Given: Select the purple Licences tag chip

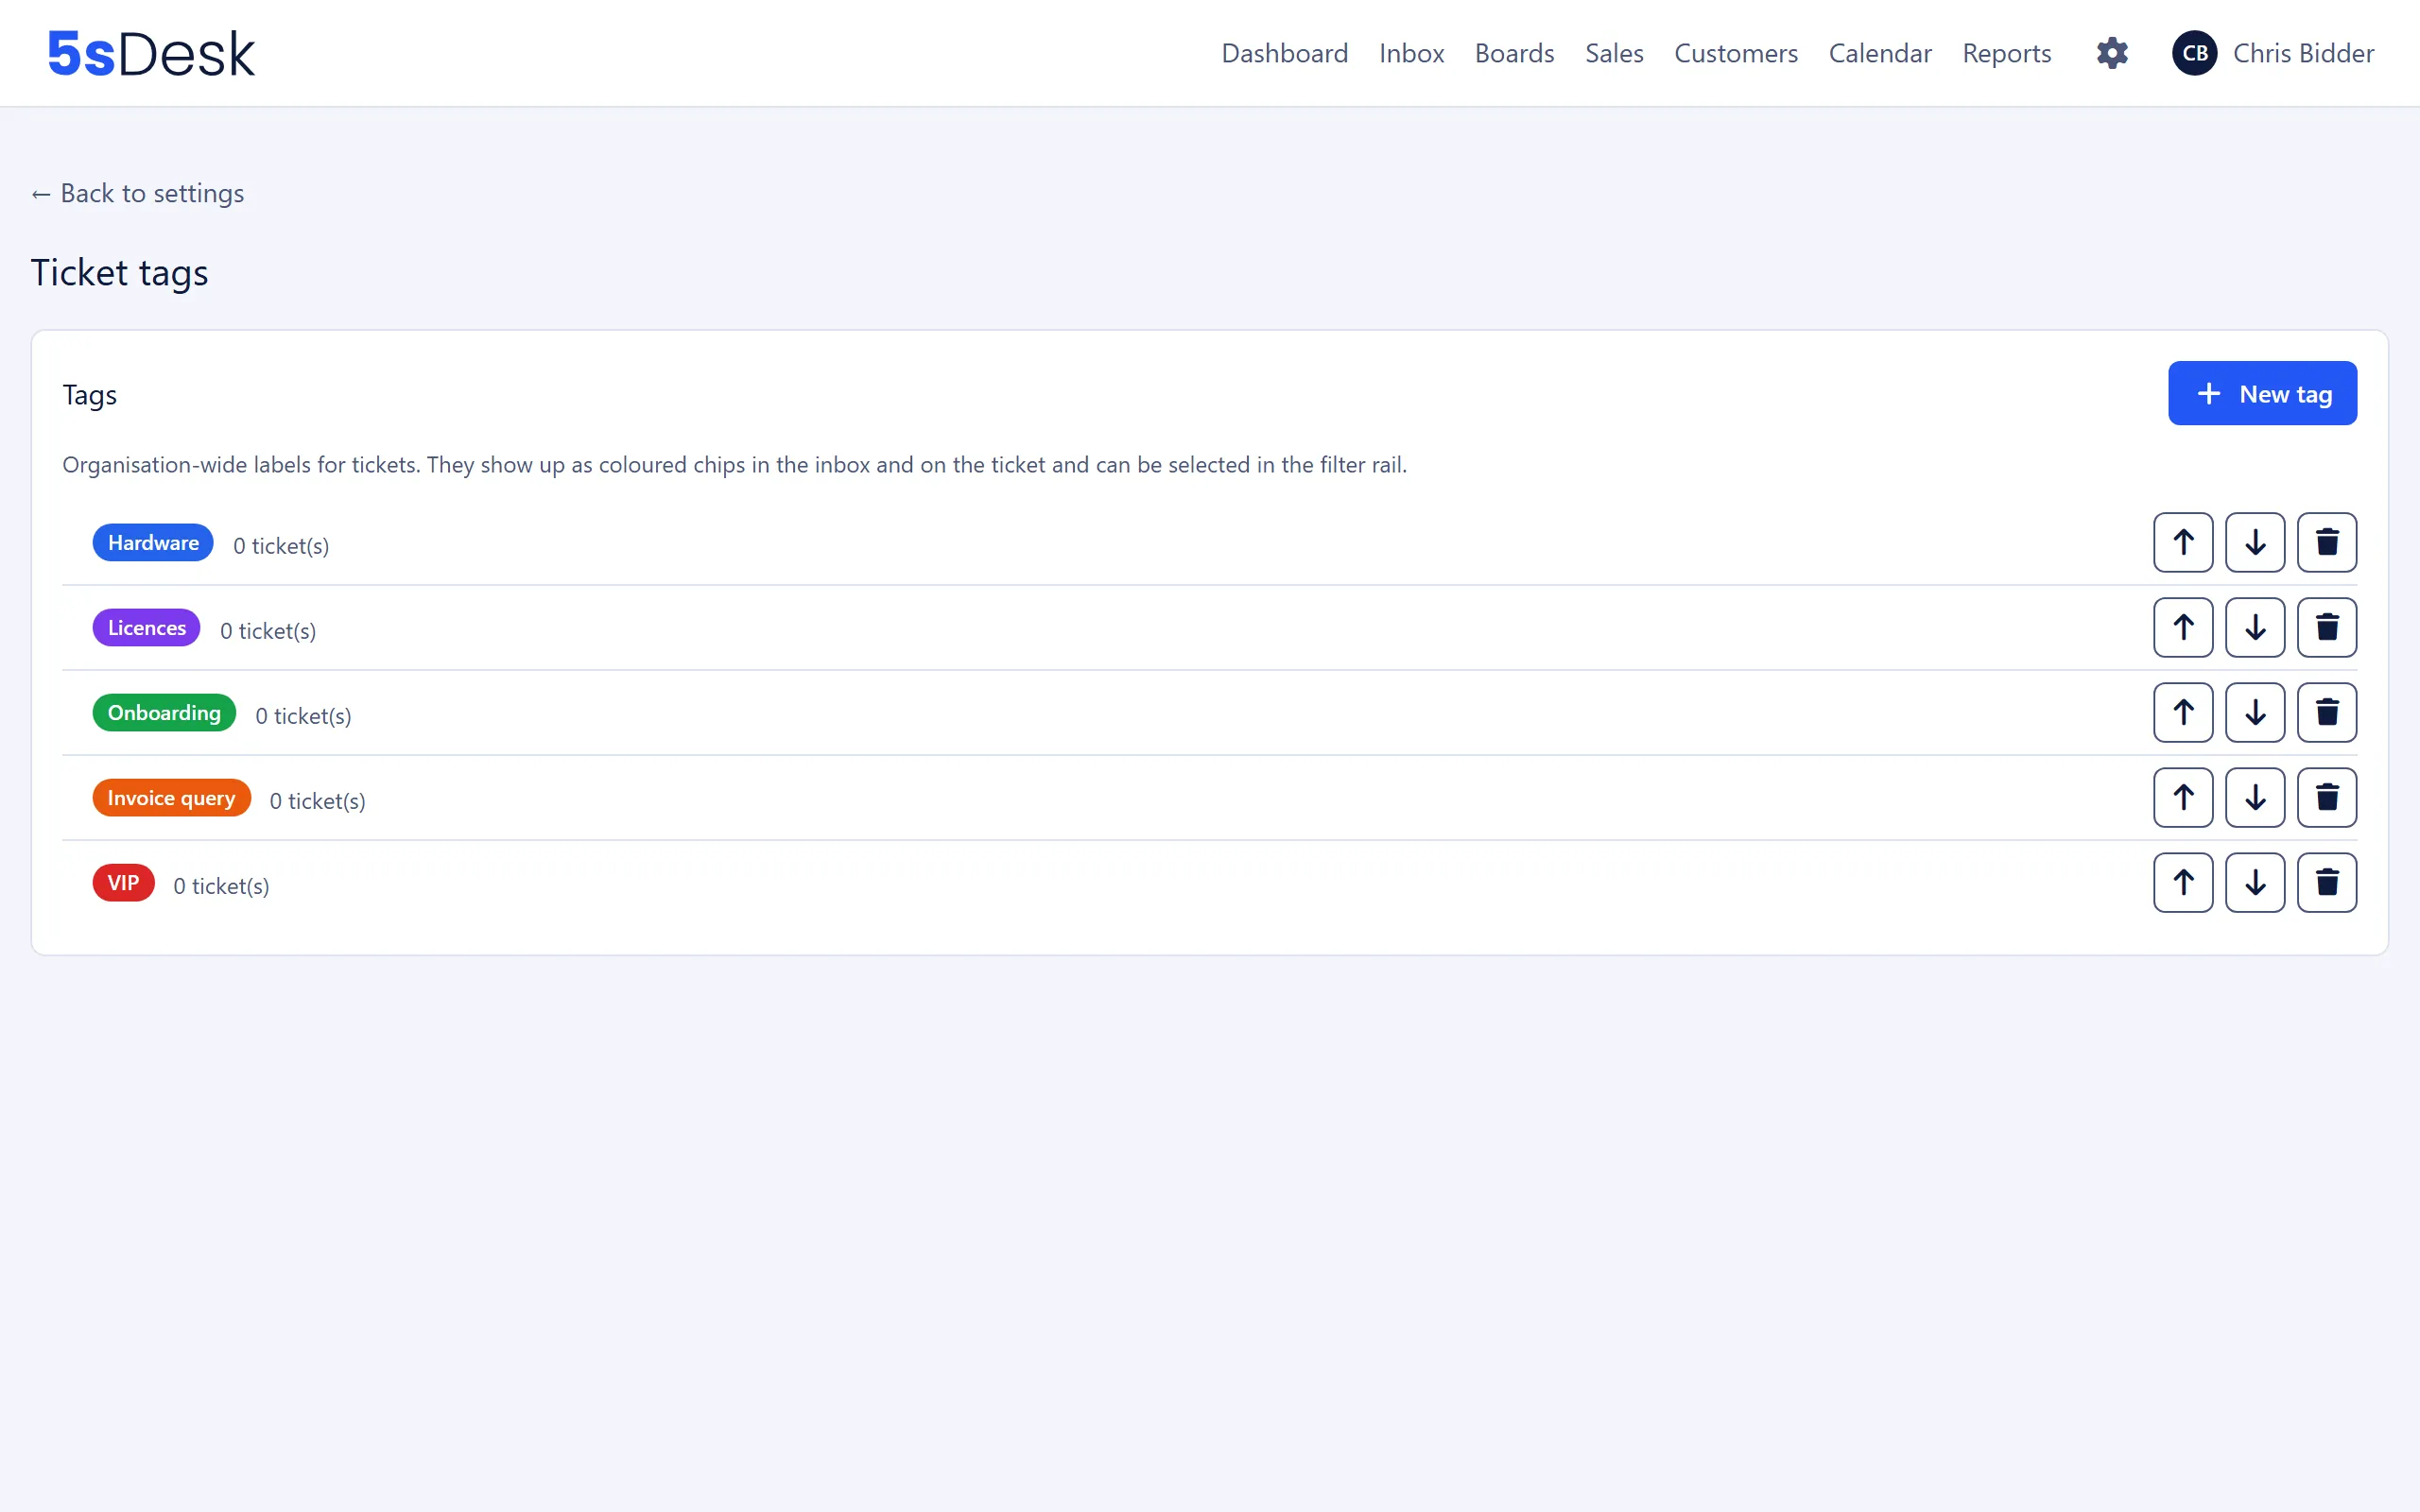Looking at the screenshot, I should (146, 627).
